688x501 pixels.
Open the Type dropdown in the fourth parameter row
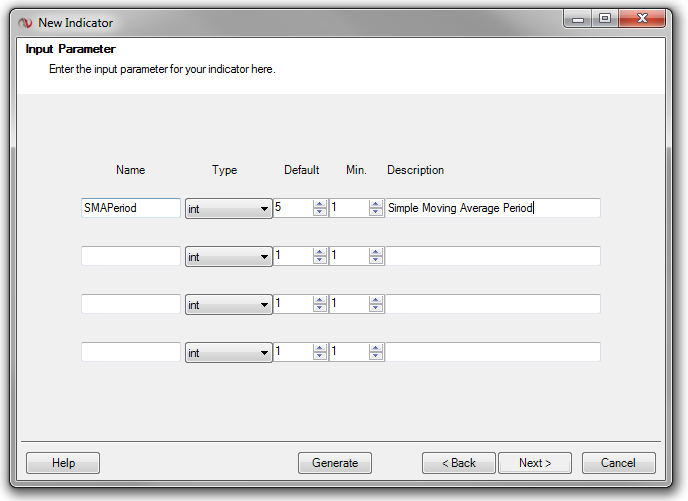click(x=229, y=352)
